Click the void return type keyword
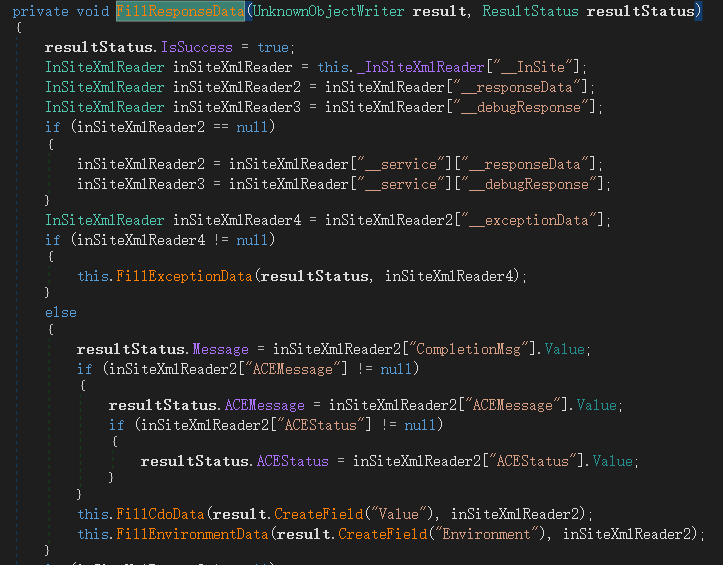 [92, 11]
